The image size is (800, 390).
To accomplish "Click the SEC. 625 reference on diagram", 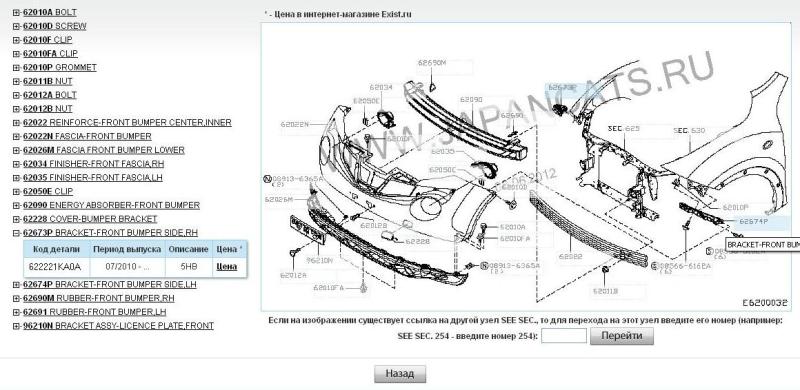I will pyautogui.click(x=623, y=129).
